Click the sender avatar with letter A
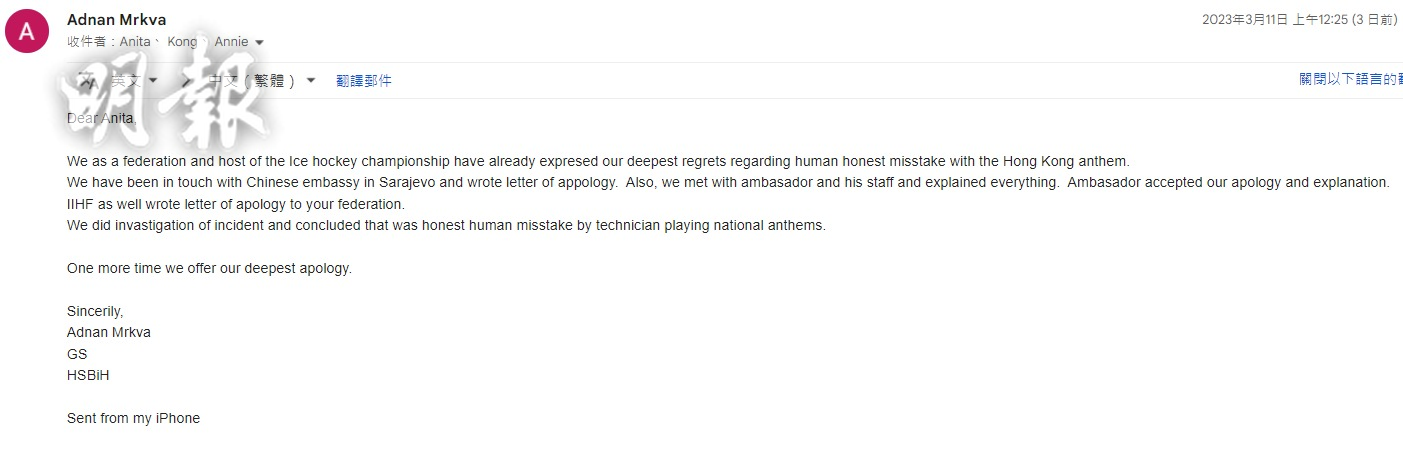The width and height of the screenshot is (1403, 457). 27,32
